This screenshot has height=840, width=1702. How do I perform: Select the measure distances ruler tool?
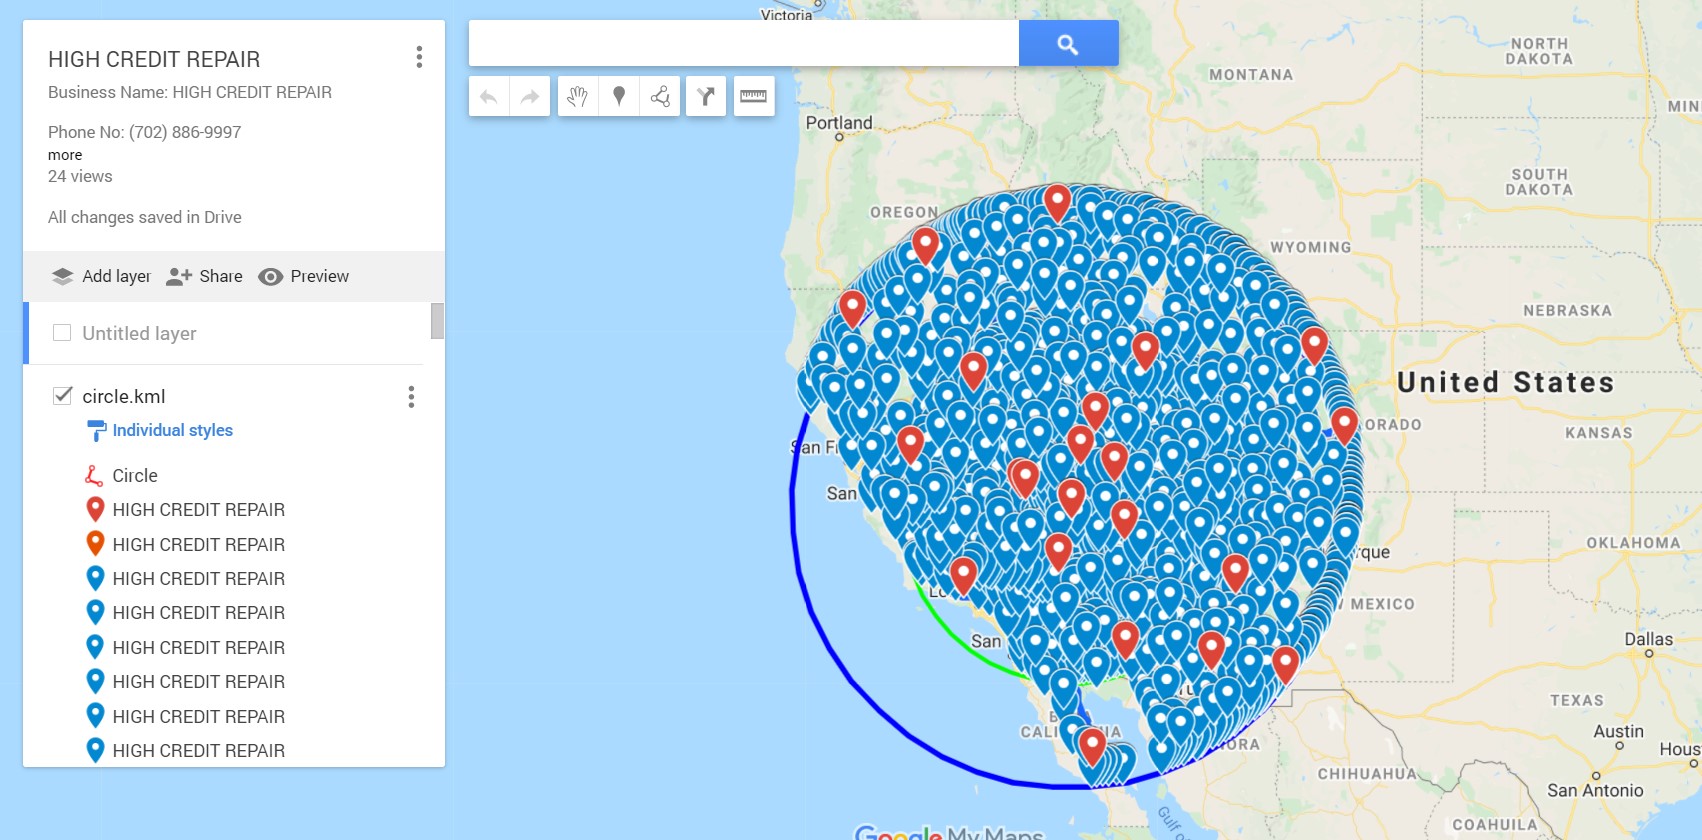[754, 96]
